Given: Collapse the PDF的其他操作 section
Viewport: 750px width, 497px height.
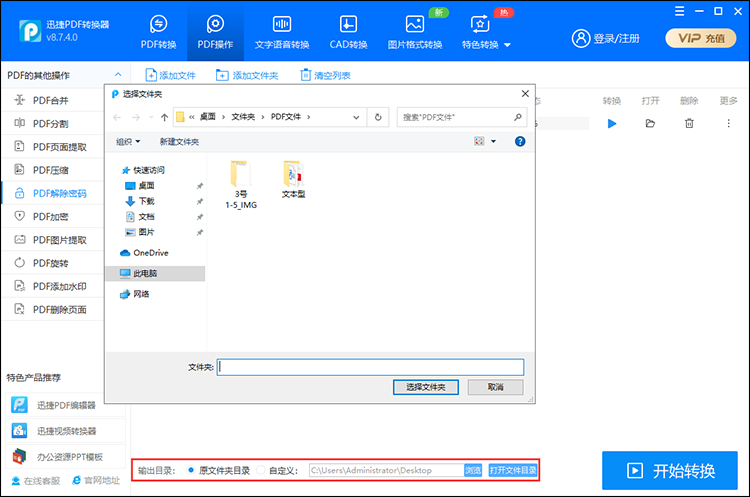Looking at the screenshot, I should click(x=118, y=75).
